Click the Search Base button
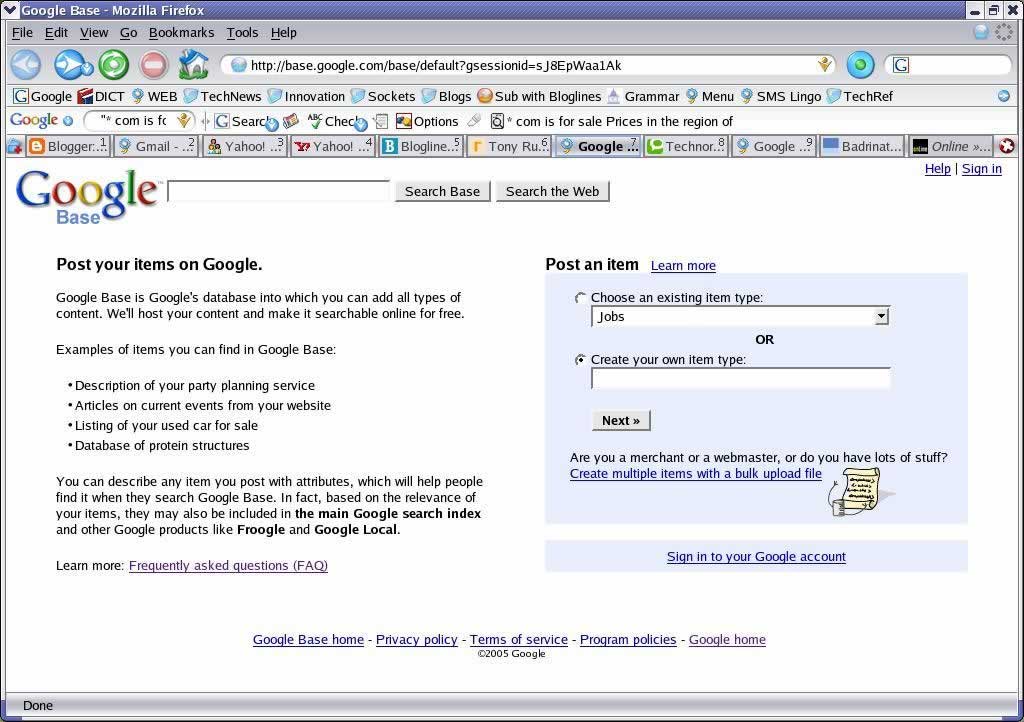Screen dimensions: 1024x722 pyautogui.click(x=442, y=191)
